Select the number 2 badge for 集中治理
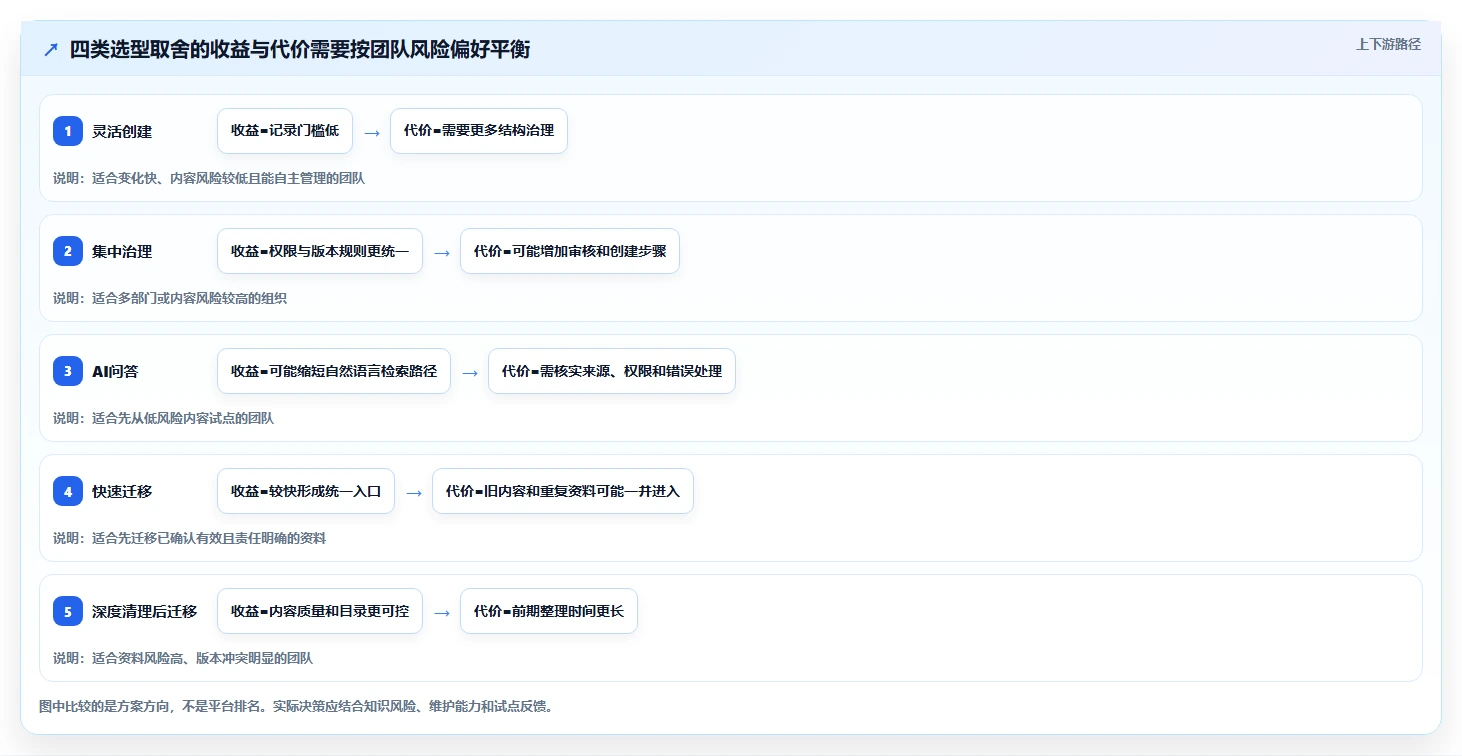 point(68,251)
